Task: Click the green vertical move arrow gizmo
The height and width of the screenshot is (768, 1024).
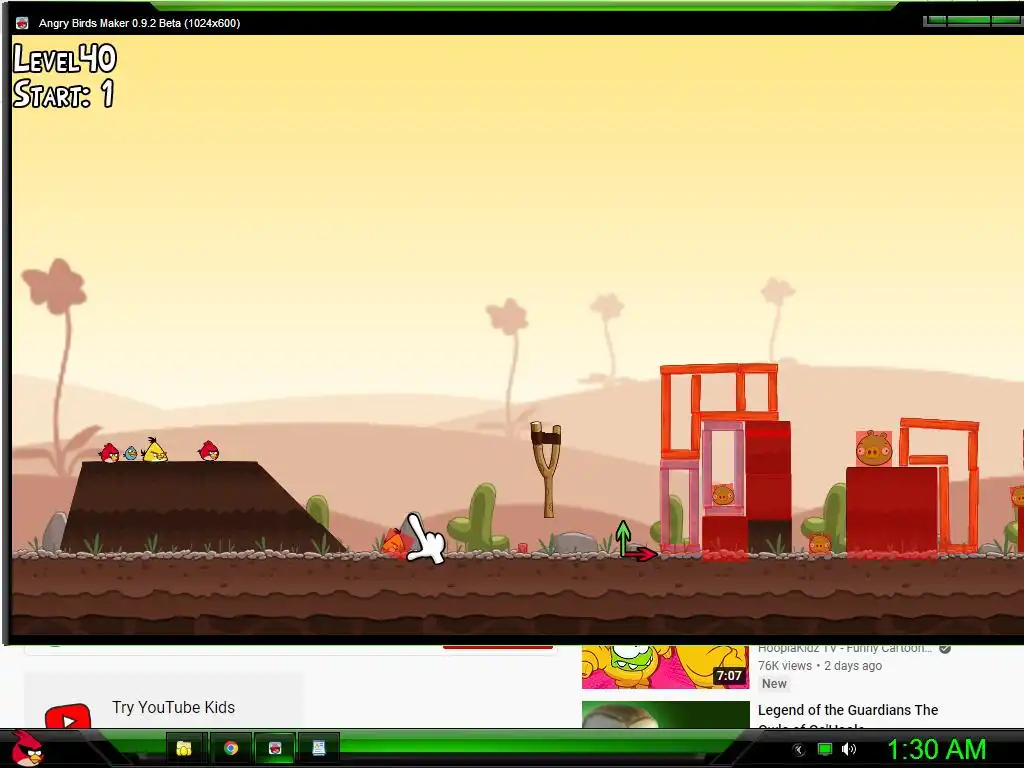Action: click(623, 538)
